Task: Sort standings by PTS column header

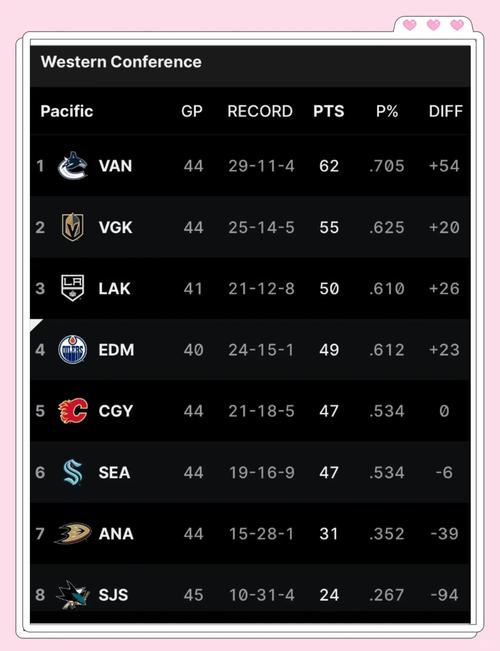Action: [328, 111]
